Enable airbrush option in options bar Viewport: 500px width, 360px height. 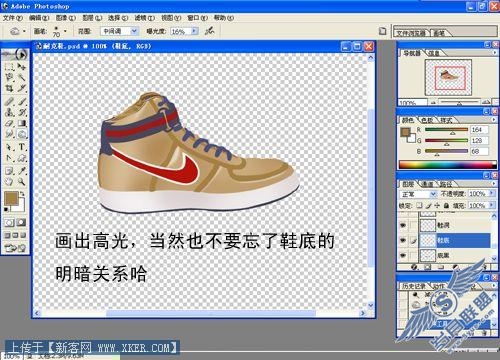(x=209, y=31)
